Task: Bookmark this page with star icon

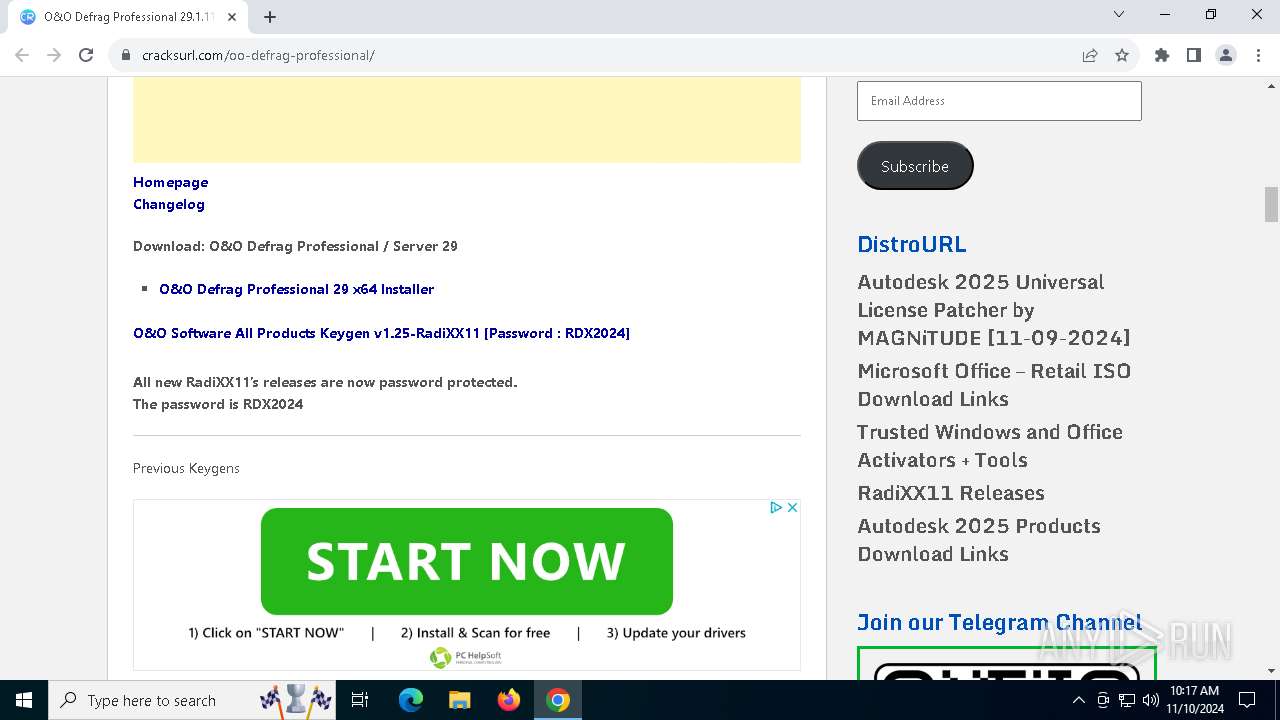Action: (1122, 55)
